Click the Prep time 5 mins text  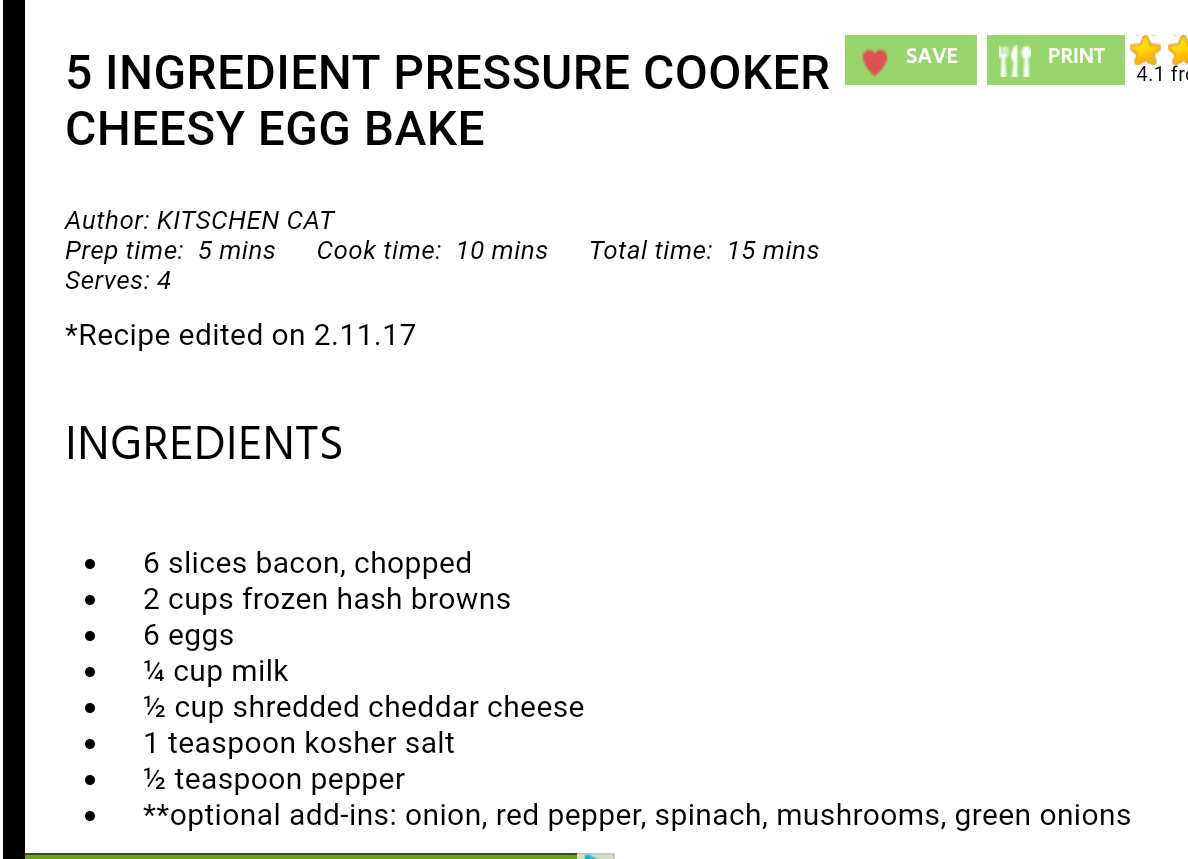(170, 250)
